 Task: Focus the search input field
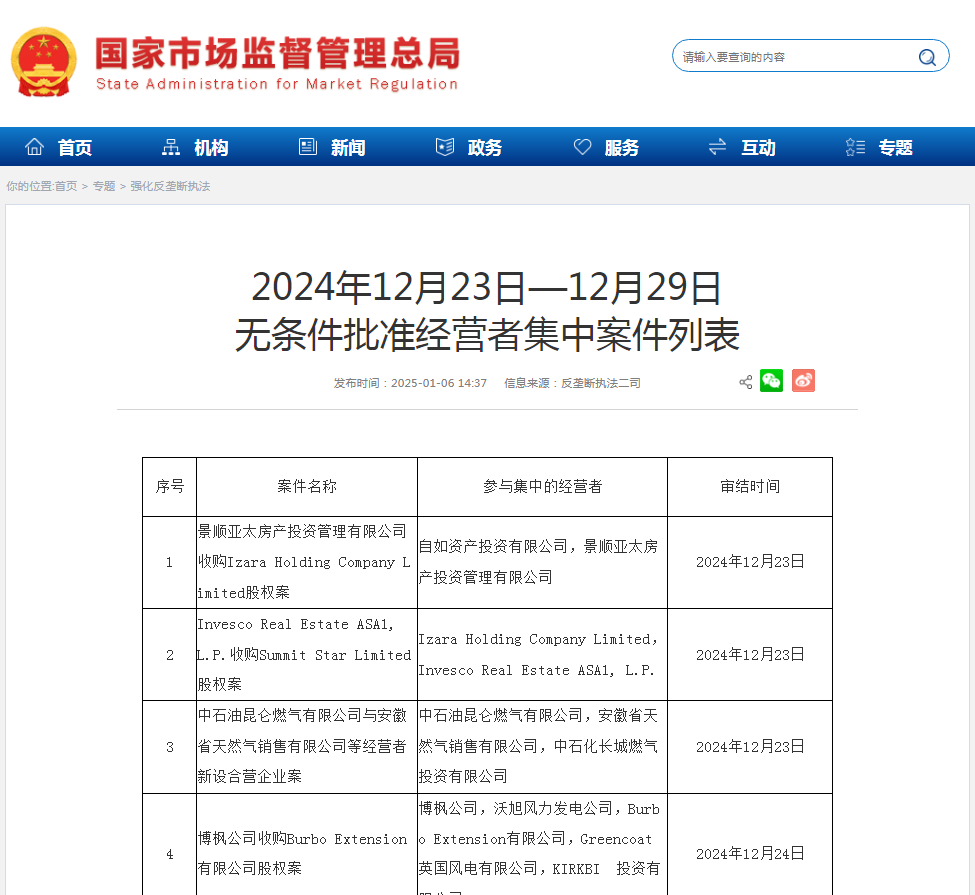(x=790, y=57)
